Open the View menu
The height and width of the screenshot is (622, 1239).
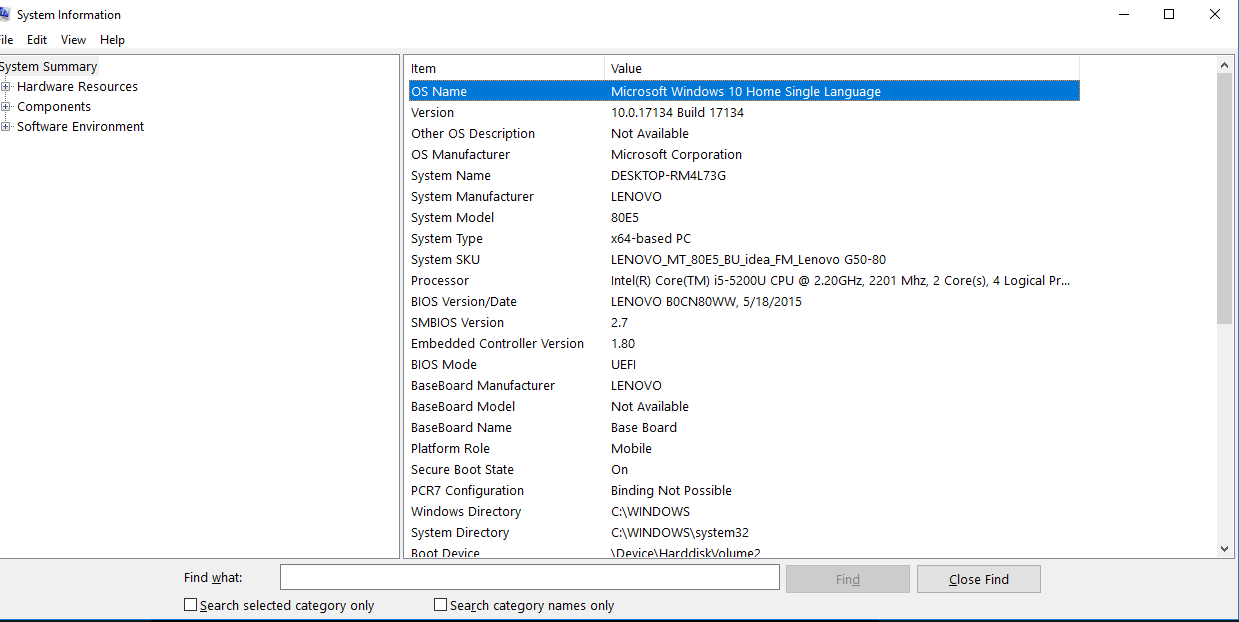click(73, 40)
